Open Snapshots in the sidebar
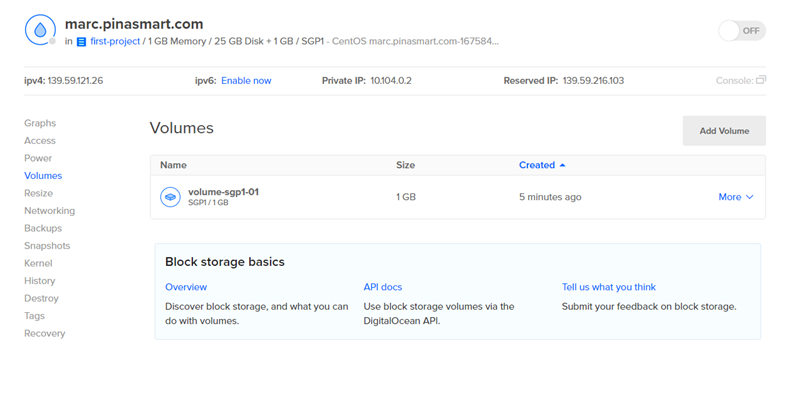 [47, 246]
